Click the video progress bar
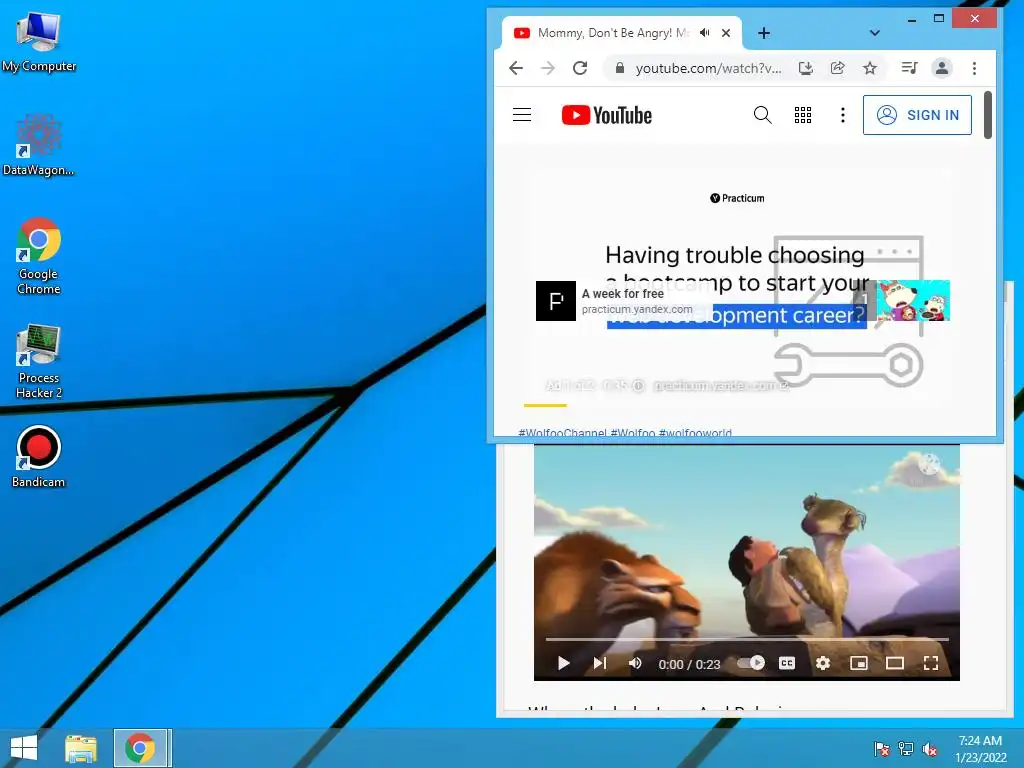 (747, 639)
